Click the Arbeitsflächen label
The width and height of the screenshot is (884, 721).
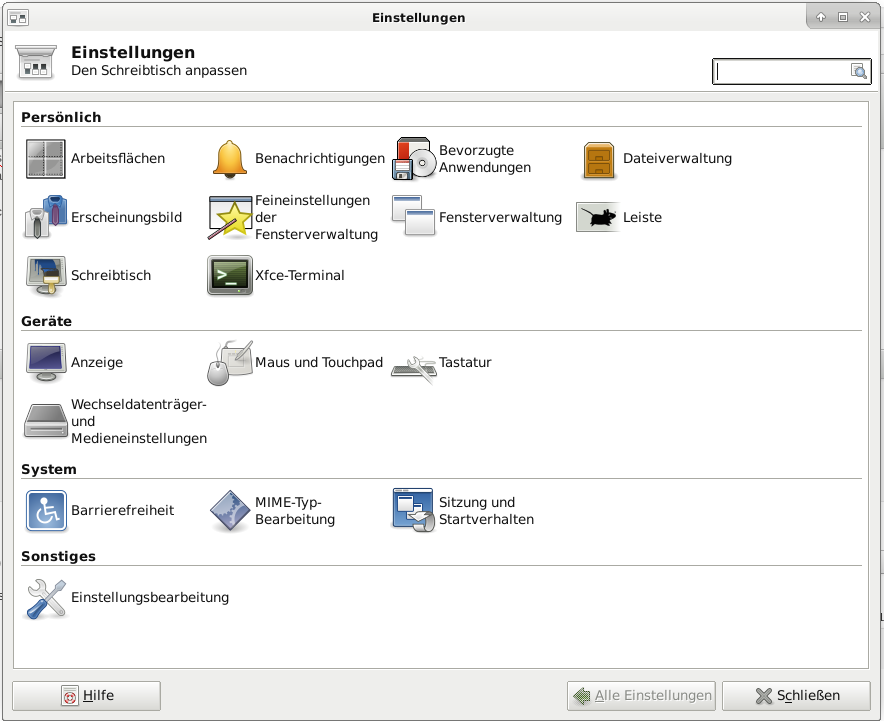118,158
